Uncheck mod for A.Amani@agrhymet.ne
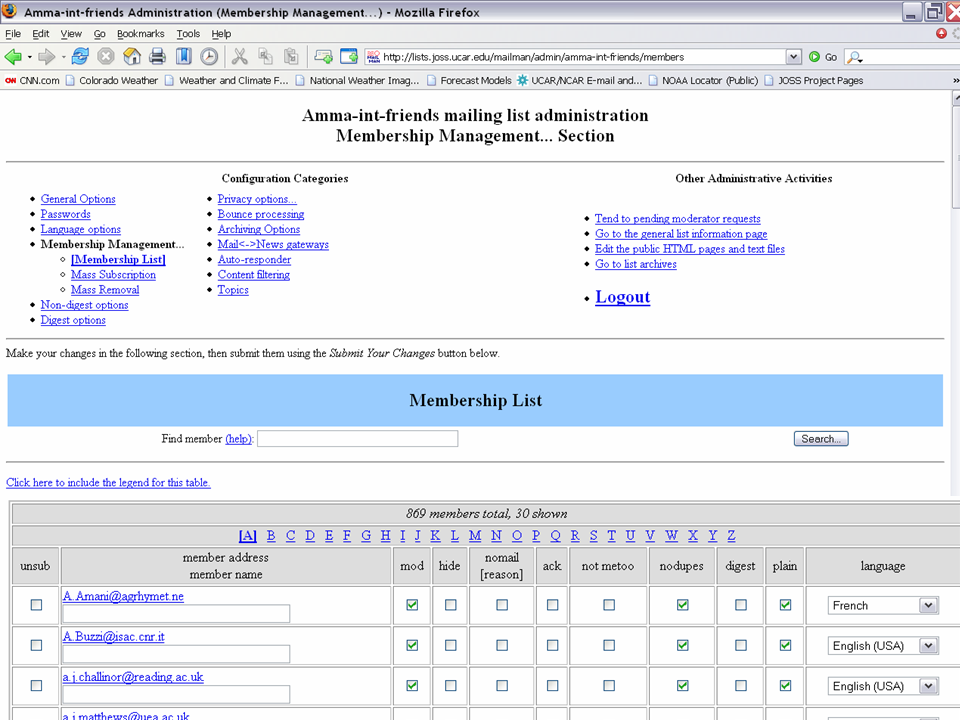The width and height of the screenshot is (960, 720). [x=412, y=605]
